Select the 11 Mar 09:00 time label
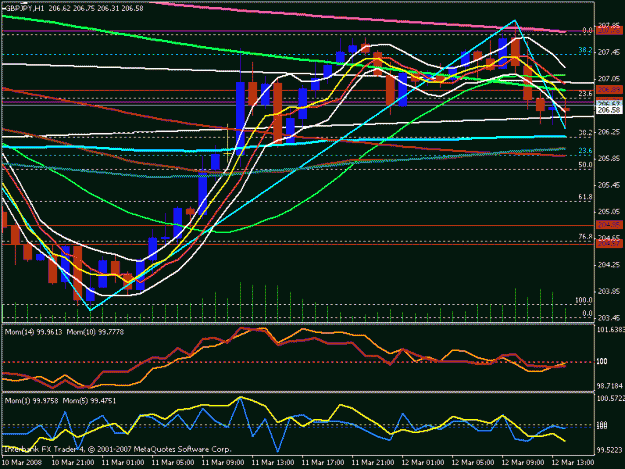 [x=223, y=463]
